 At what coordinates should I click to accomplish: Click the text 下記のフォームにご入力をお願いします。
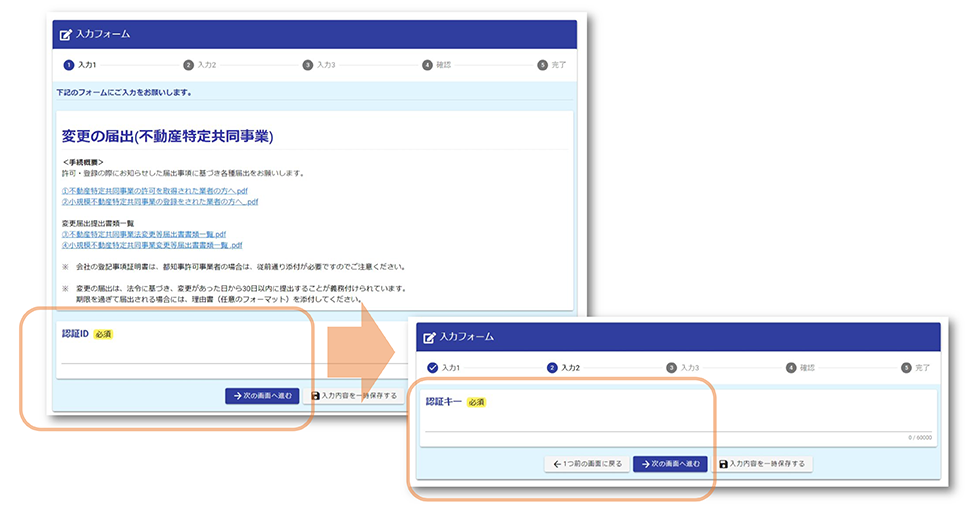(x=125, y=92)
